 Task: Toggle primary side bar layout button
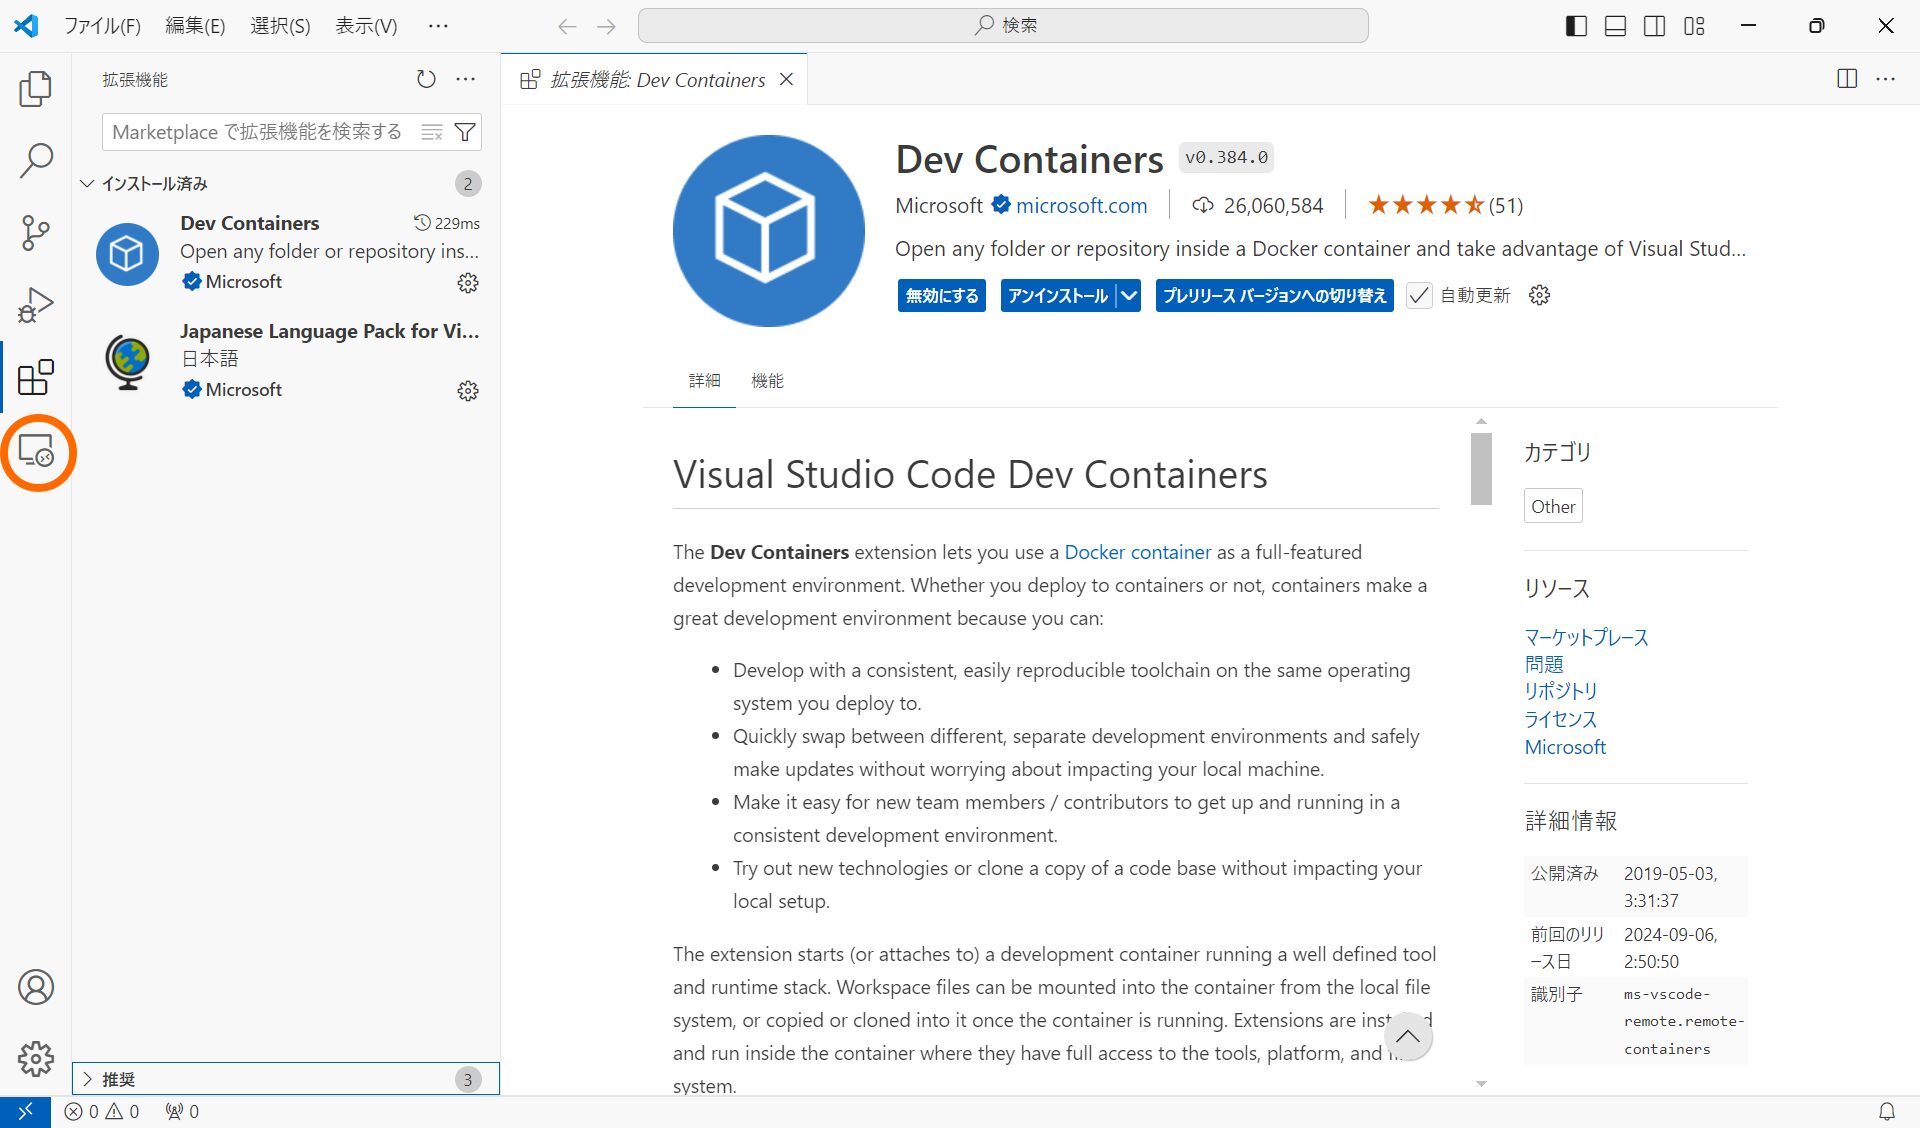tap(1576, 26)
